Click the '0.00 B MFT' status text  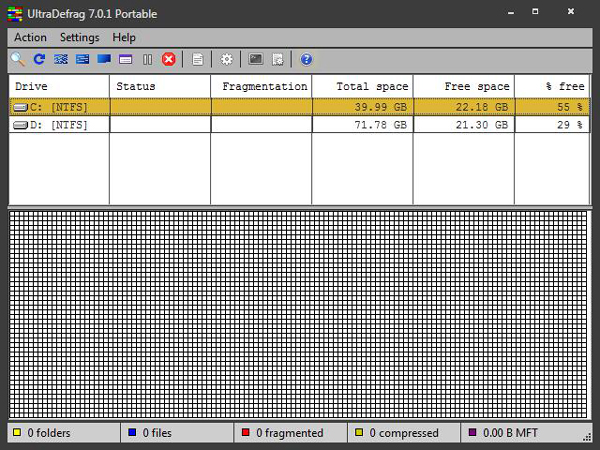(510, 433)
